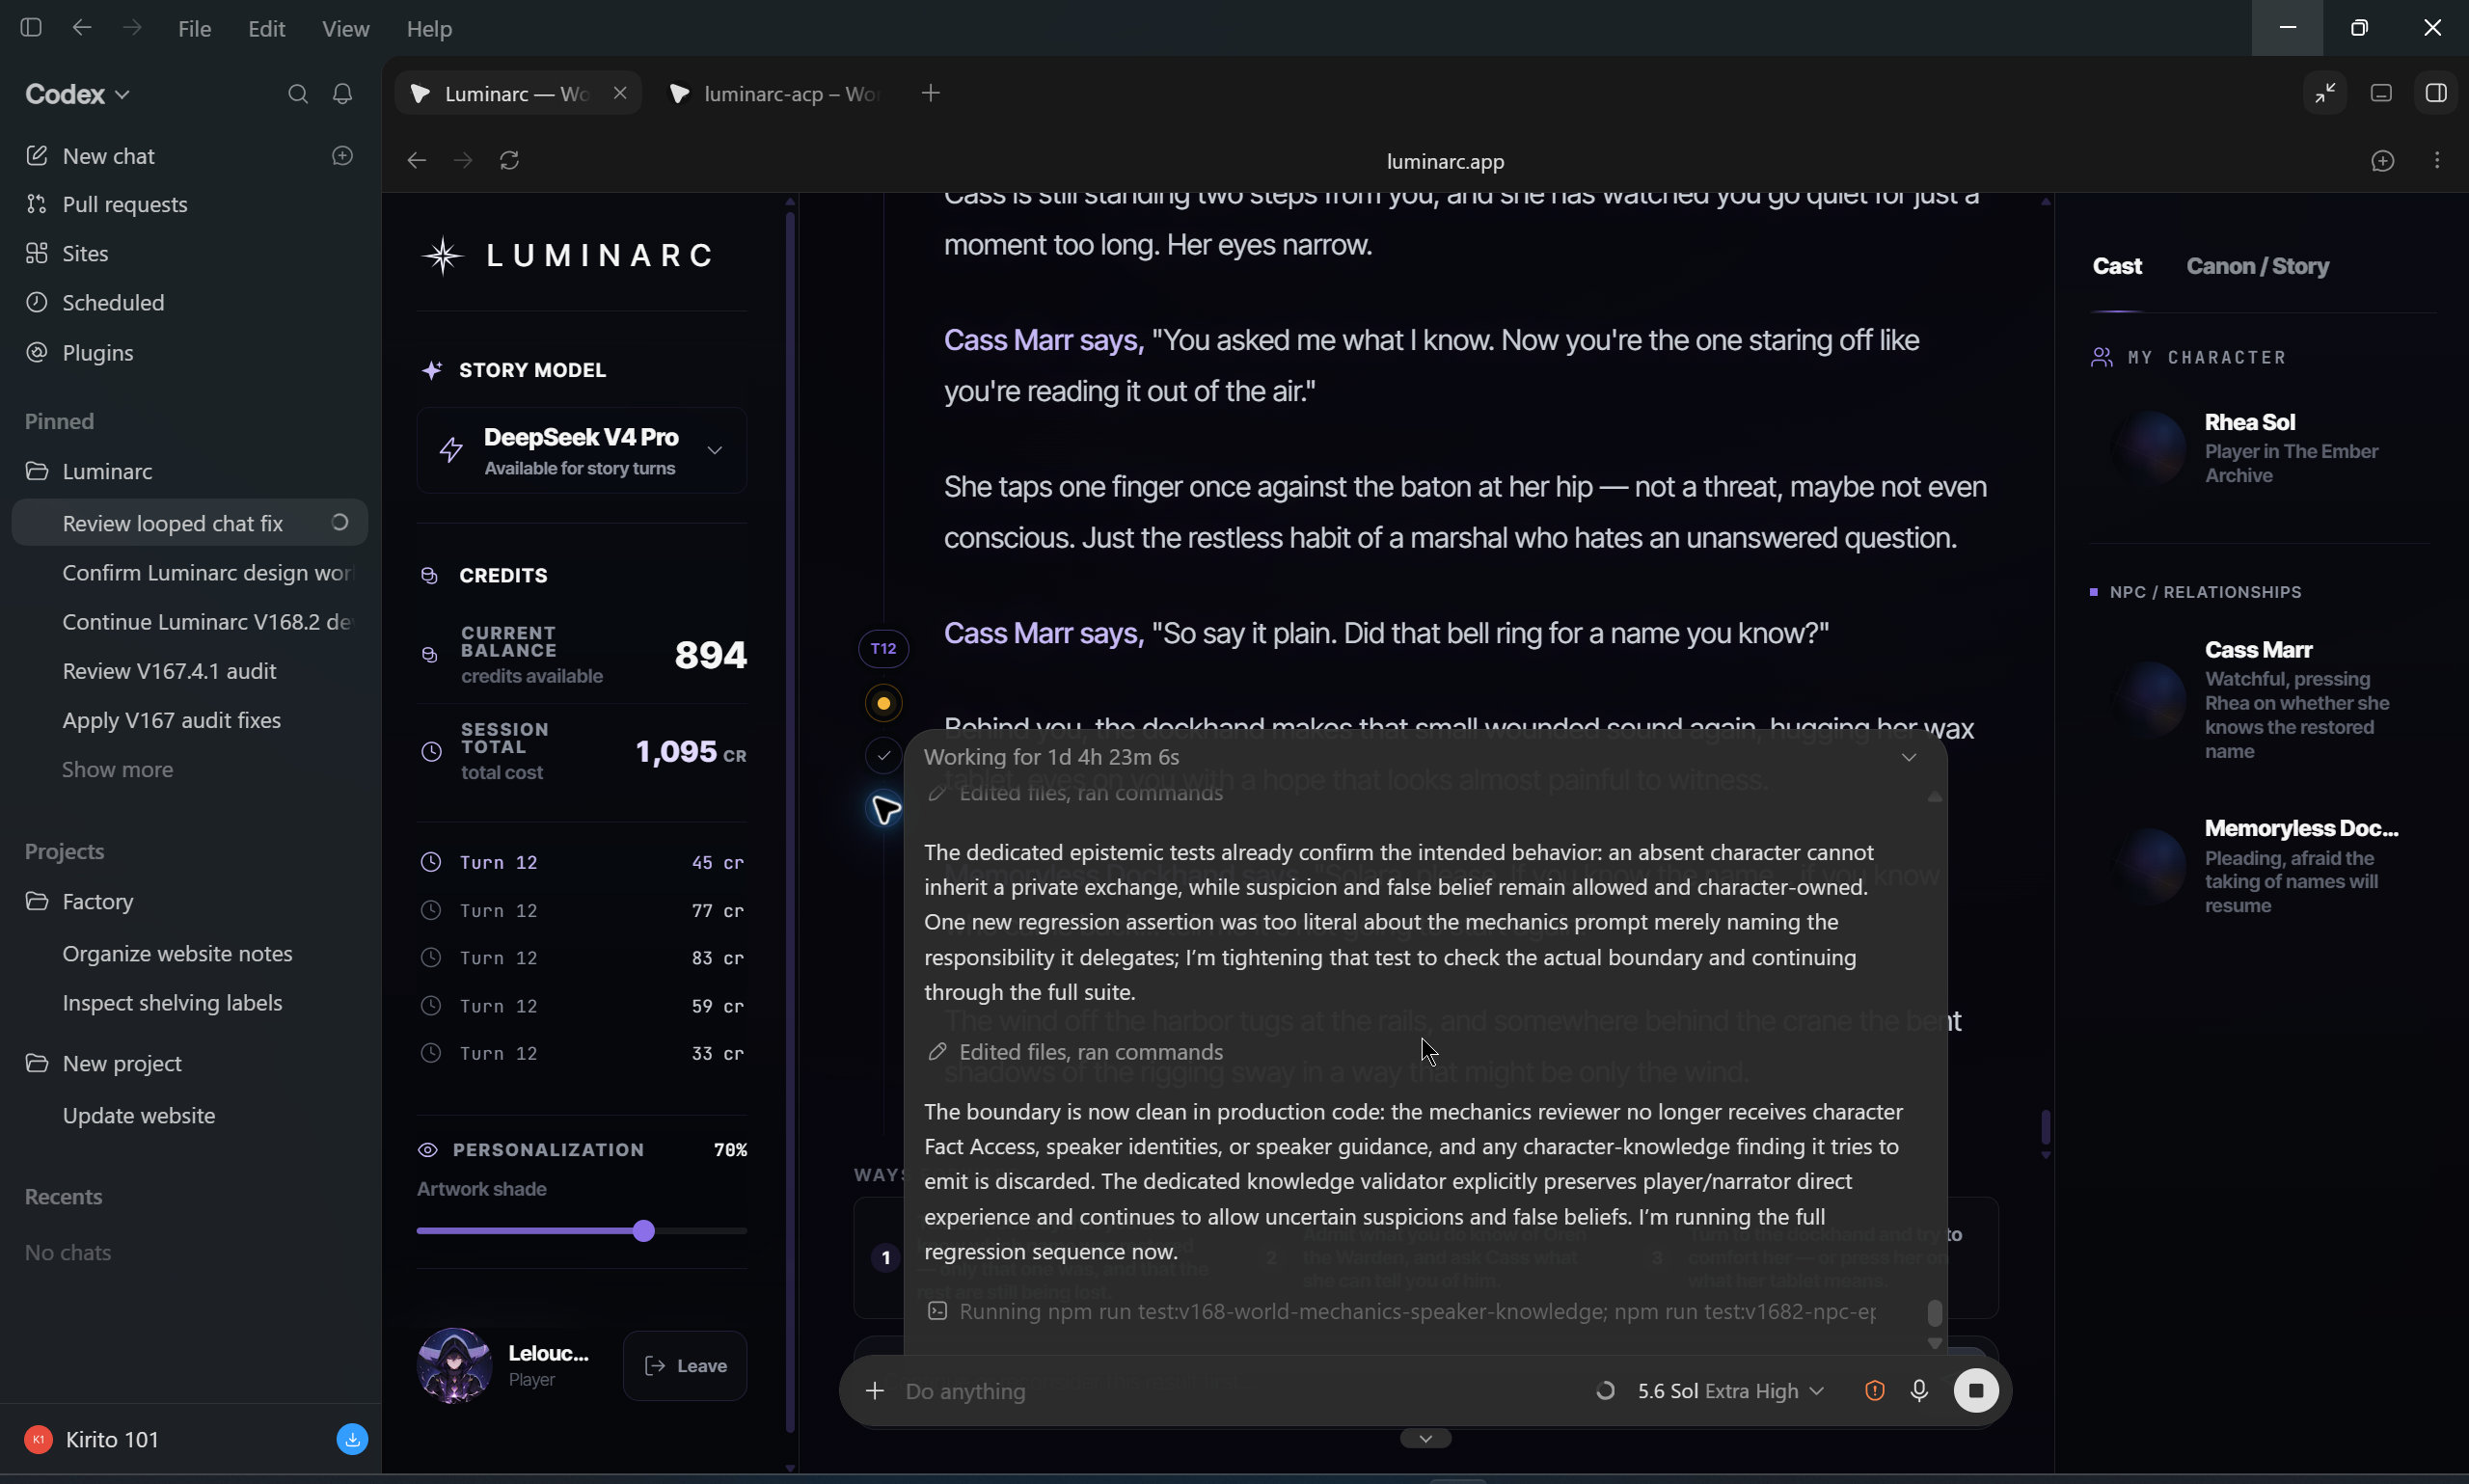Click the Luminarc star logo
Screen dimensions: 2469x1484
coord(442,256)
